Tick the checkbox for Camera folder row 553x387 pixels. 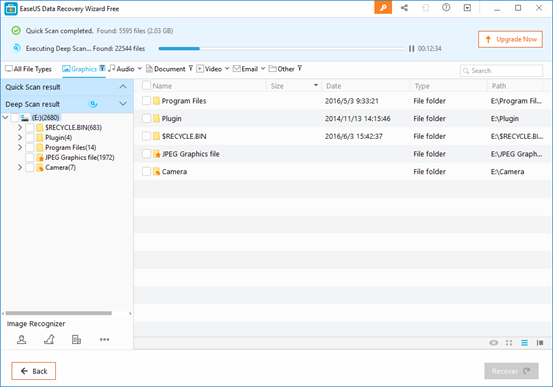coord(146,171)
